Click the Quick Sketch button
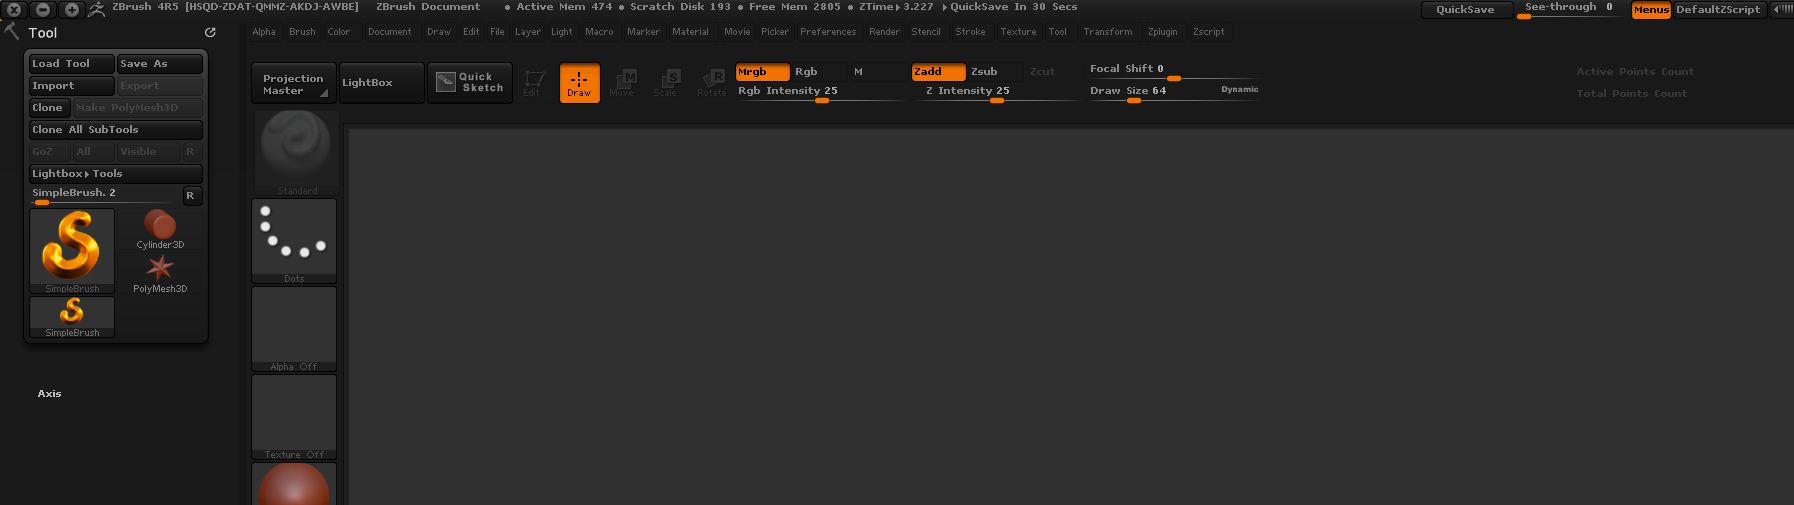1794x505 pixels. 470,82
